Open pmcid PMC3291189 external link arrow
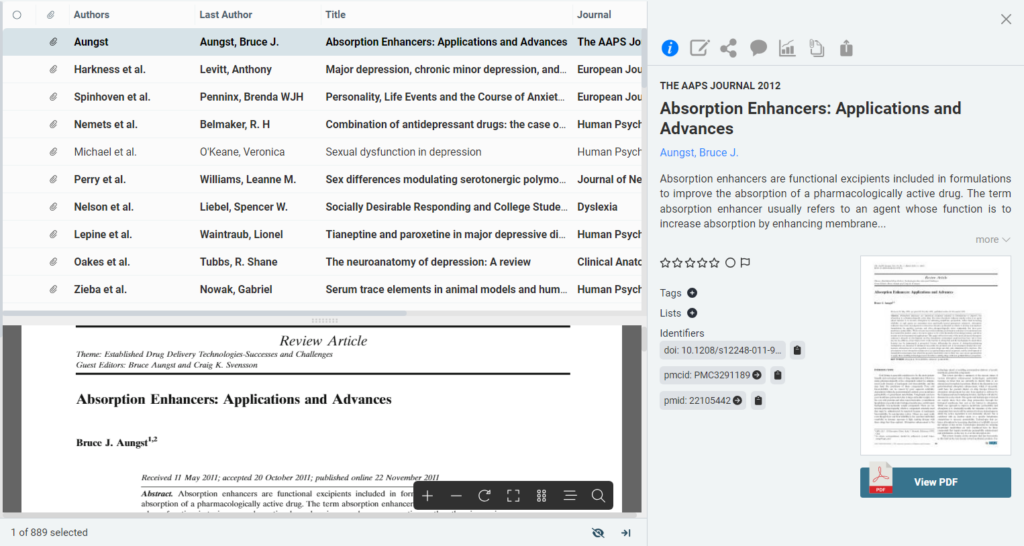The height and width of the screenshot is (546, 1024). [757, 375]
